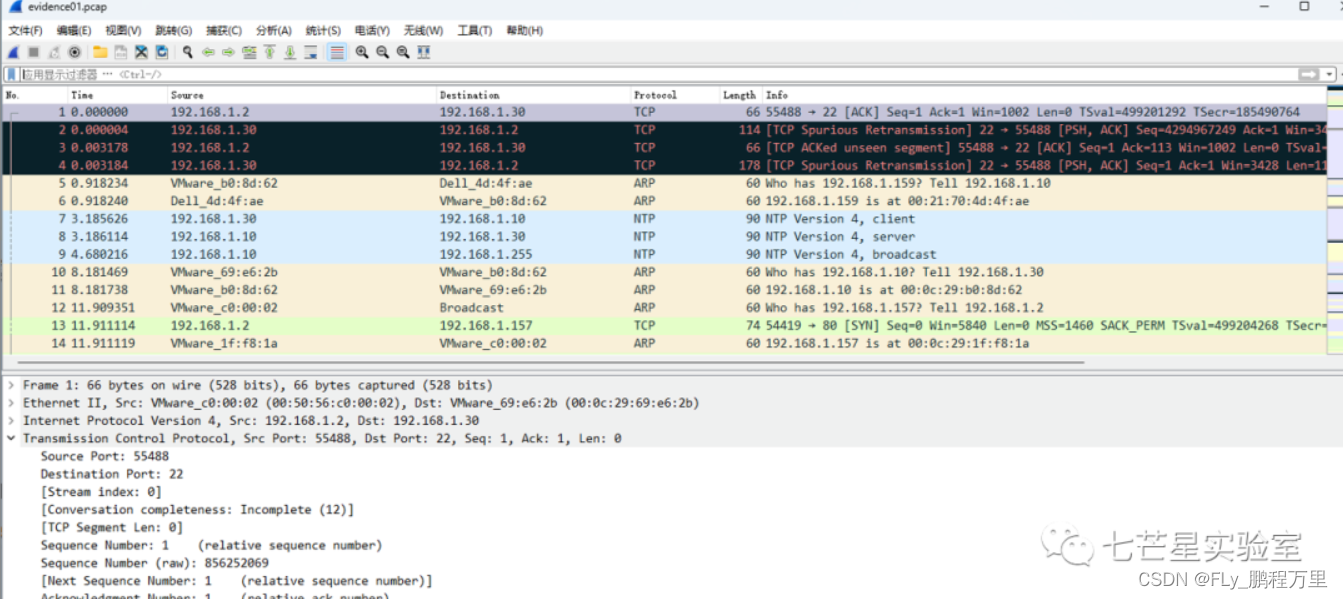Reset zoom to normal size icon

pyautogui.click(x=403, y=52)
